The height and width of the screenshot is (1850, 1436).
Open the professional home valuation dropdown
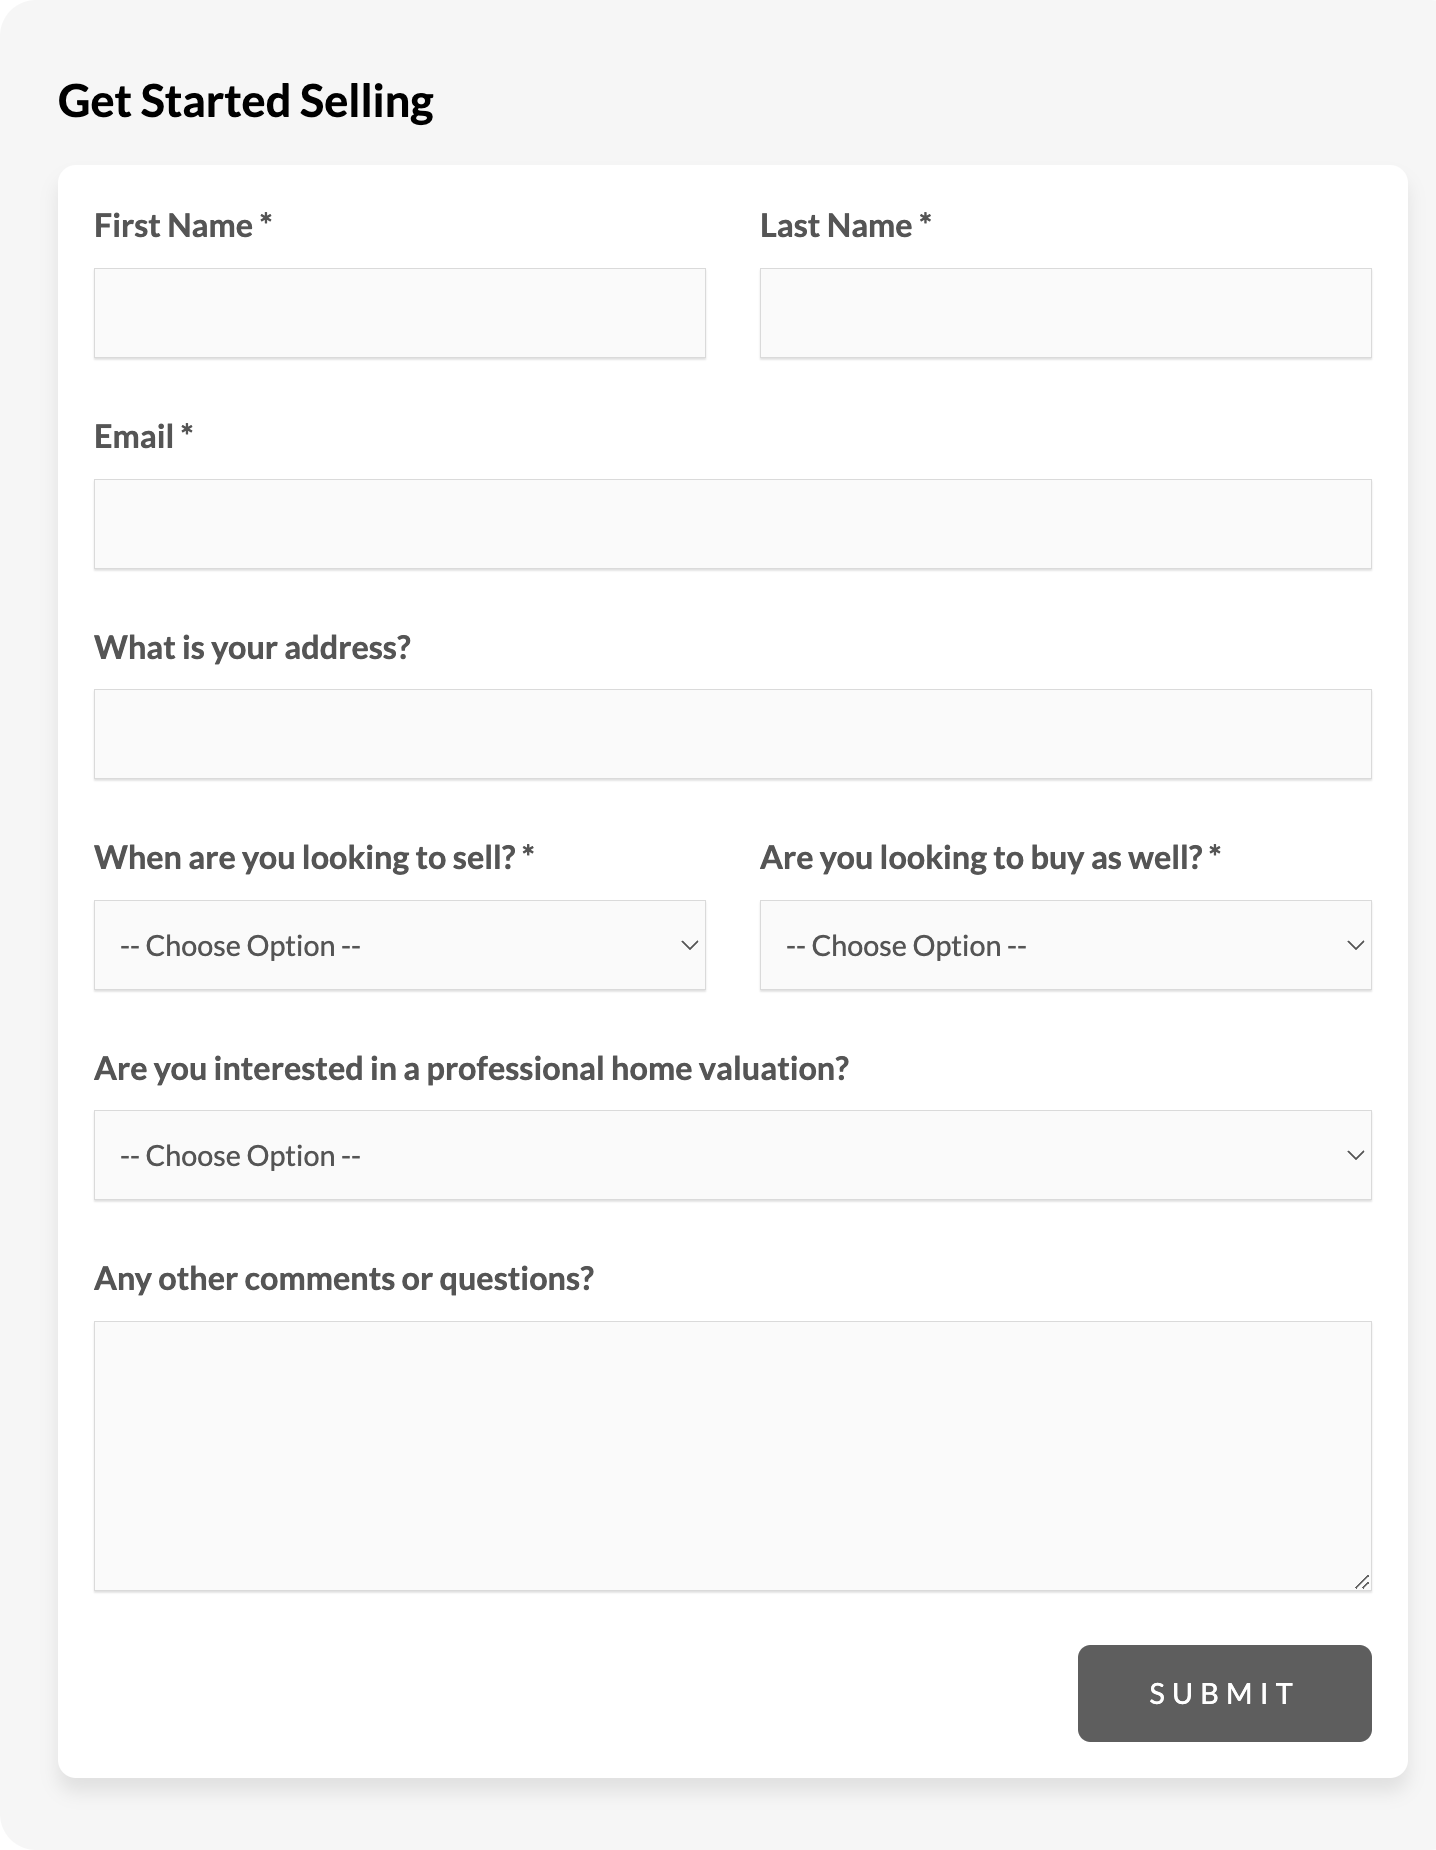[732, 1155]
